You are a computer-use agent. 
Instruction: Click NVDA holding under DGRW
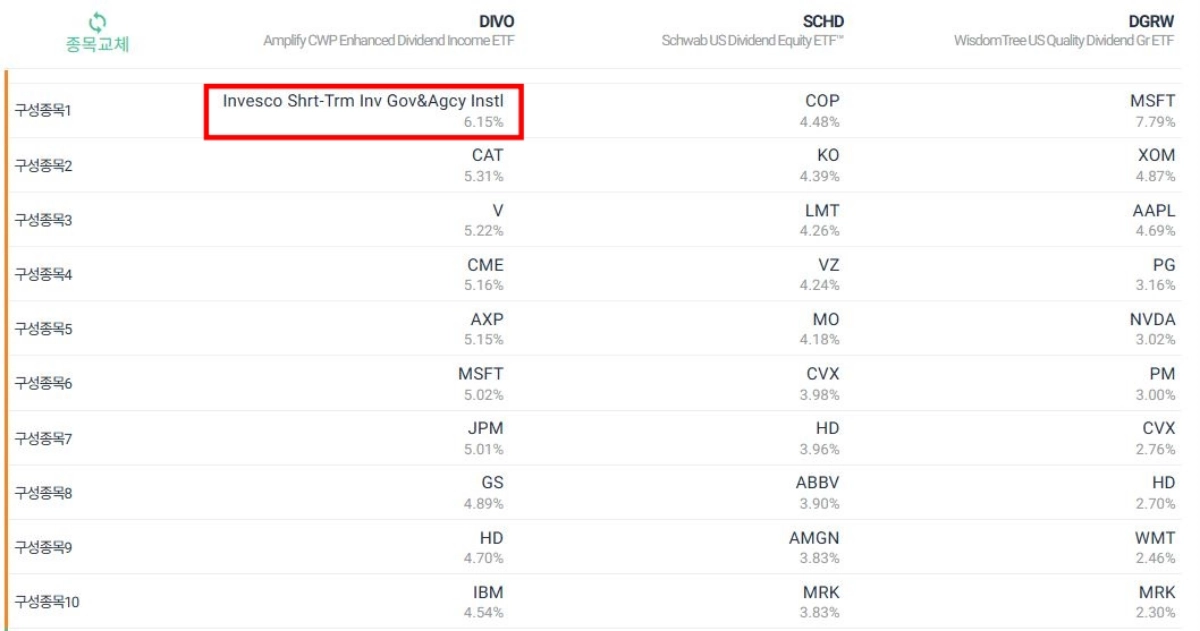(x=1153, y=320)
